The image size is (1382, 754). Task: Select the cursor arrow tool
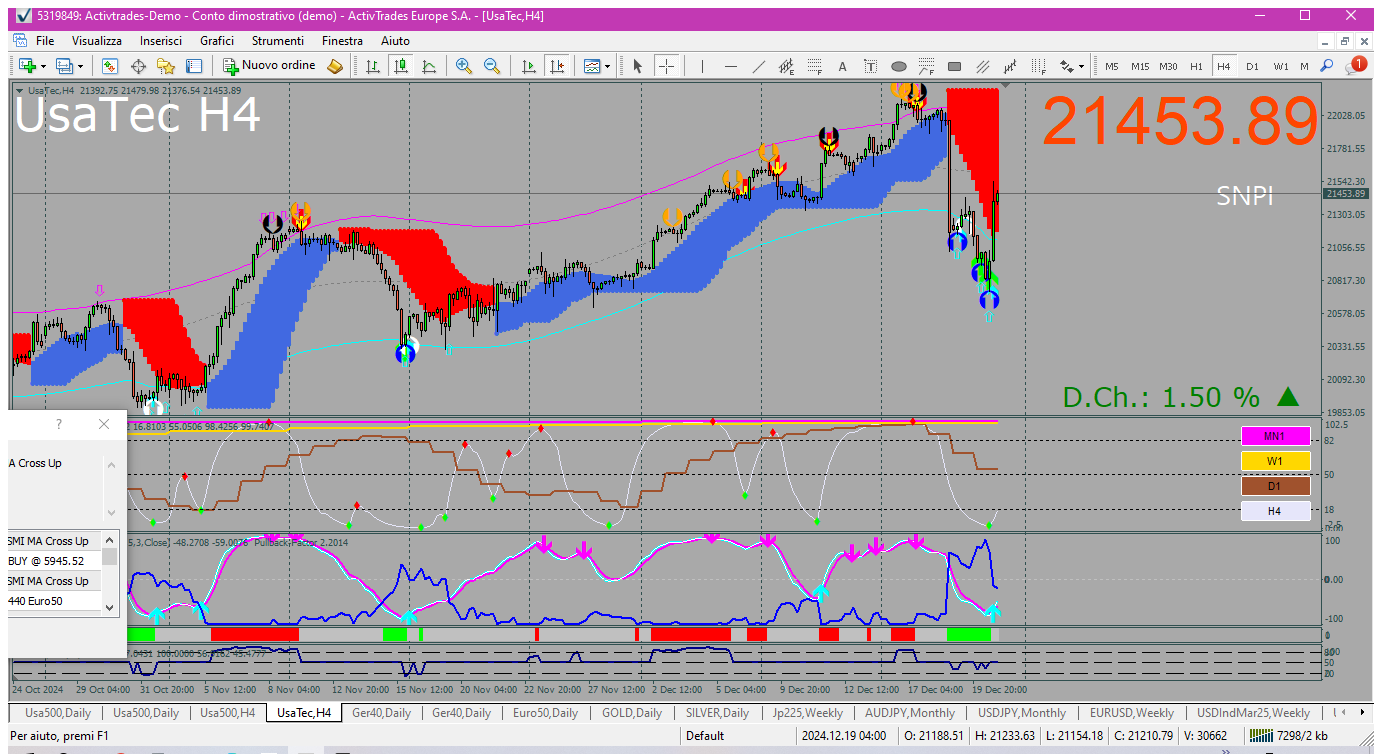click(x=638, y=66)
